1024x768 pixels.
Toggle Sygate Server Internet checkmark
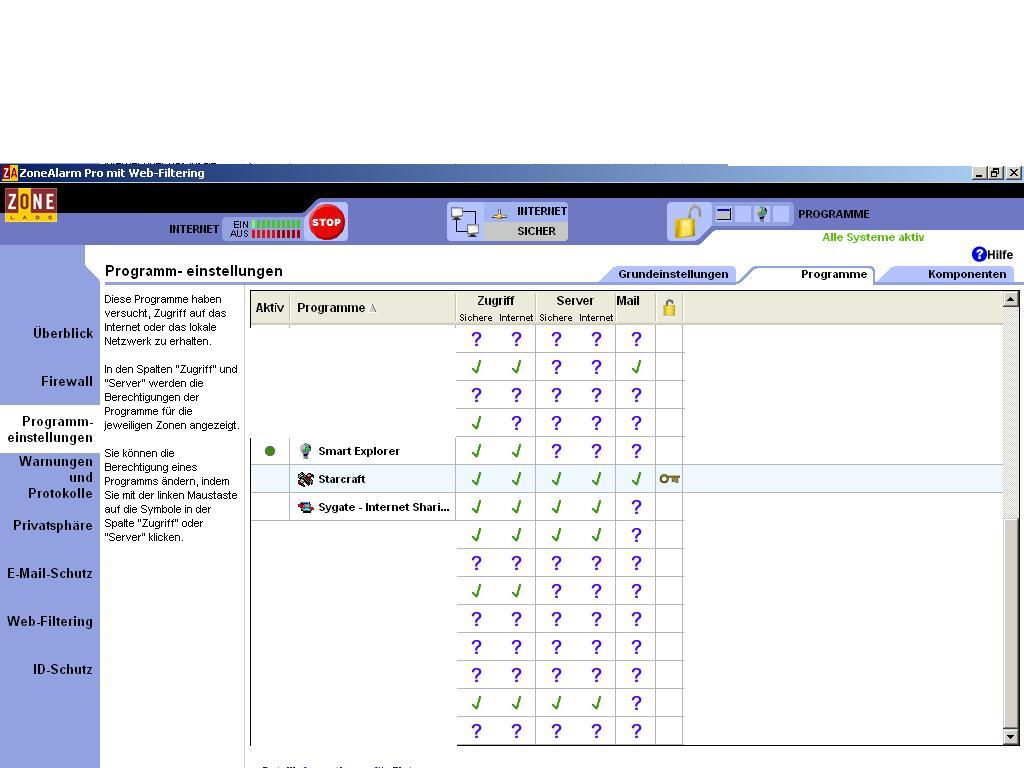596,507
